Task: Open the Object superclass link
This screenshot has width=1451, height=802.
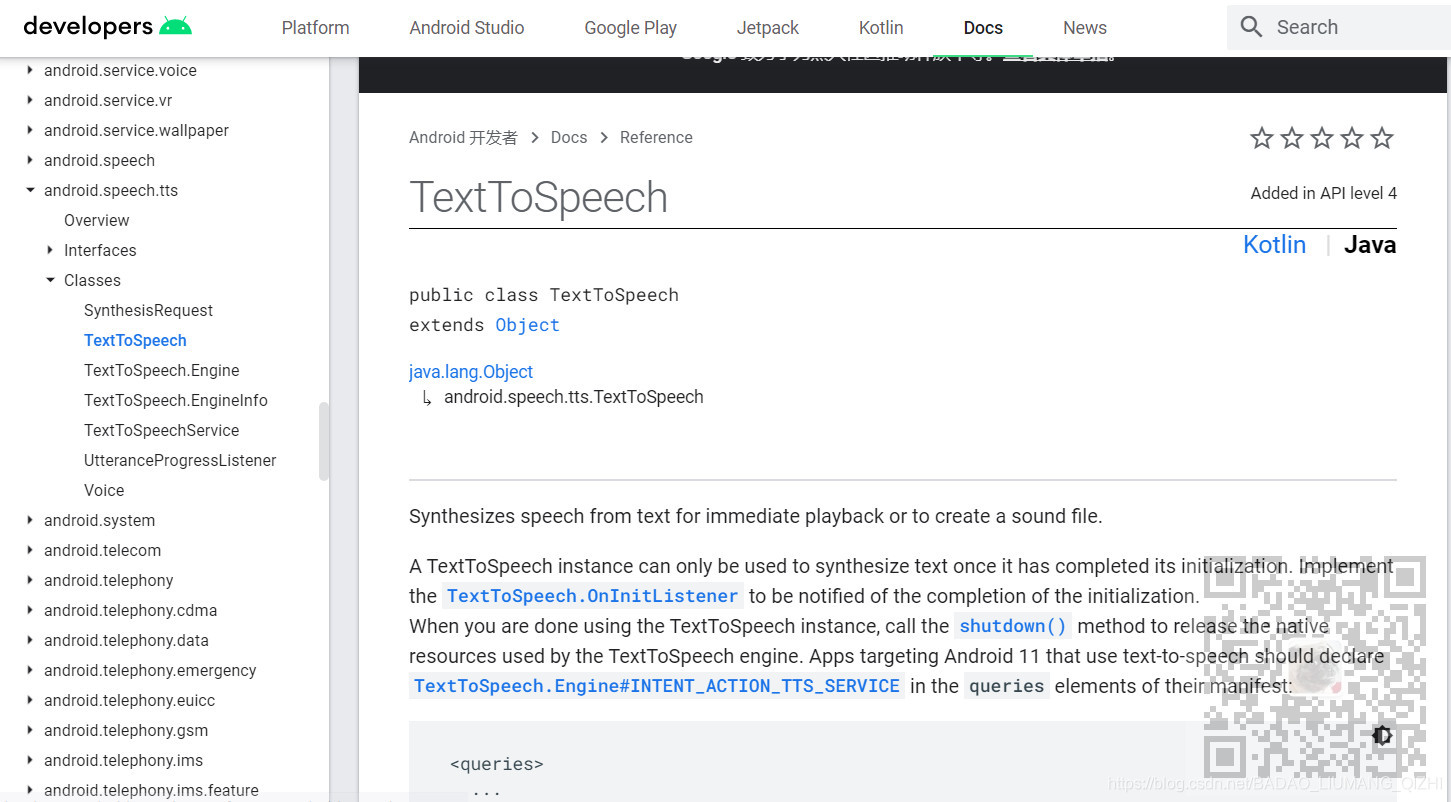Action: [x=527, y=325]
